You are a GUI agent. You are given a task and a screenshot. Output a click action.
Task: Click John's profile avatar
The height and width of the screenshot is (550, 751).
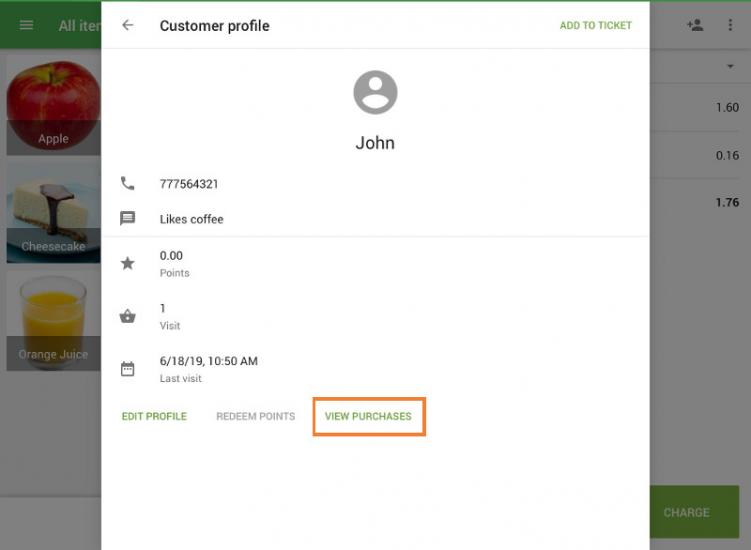(375, 92)
